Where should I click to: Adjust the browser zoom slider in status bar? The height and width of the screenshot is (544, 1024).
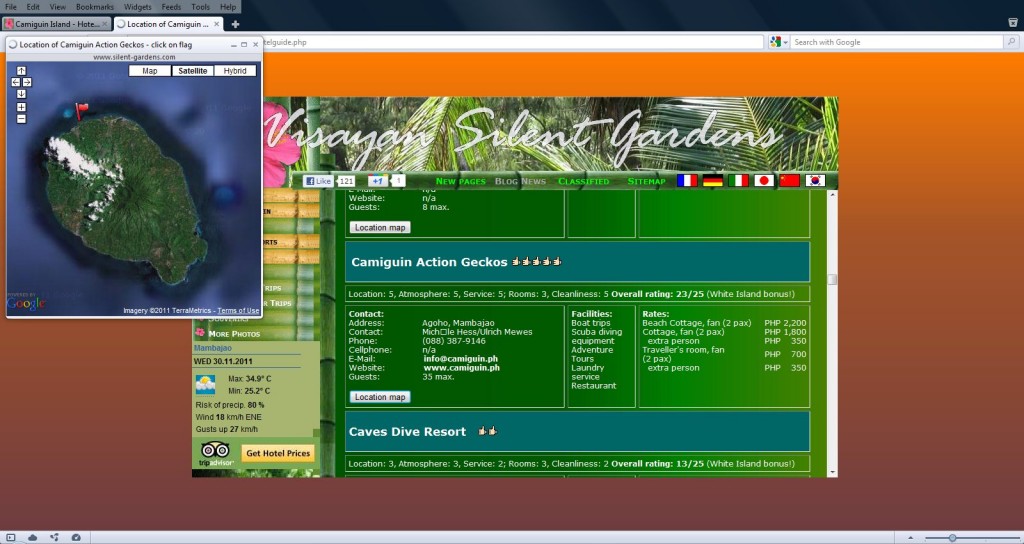point(952,537)
